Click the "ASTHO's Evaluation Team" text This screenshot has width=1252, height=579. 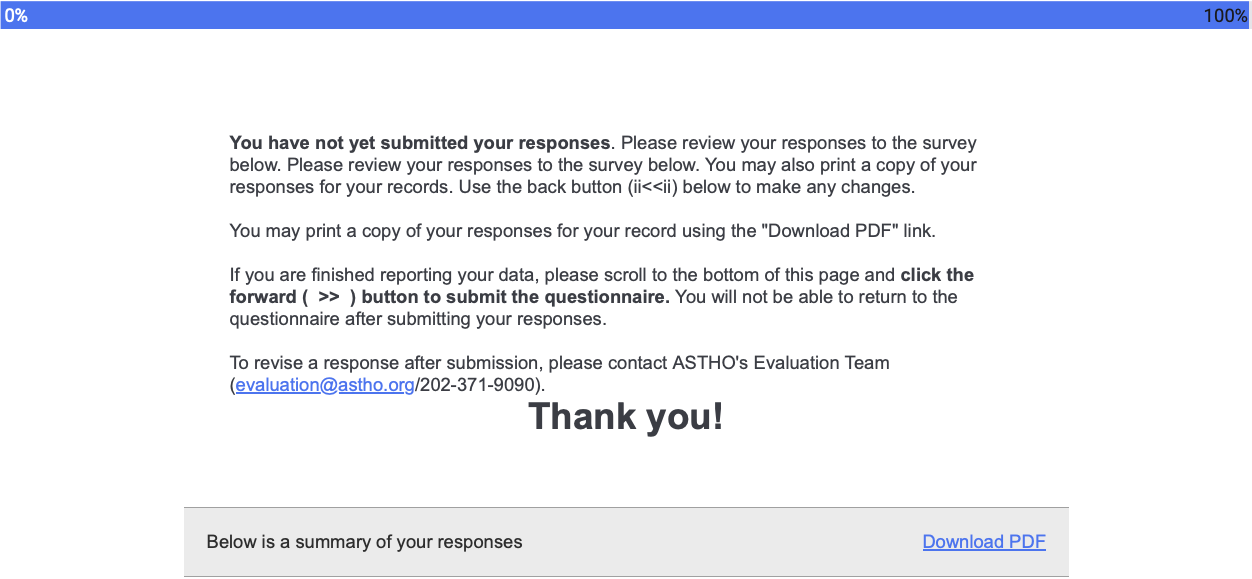[x=792, y=363]
